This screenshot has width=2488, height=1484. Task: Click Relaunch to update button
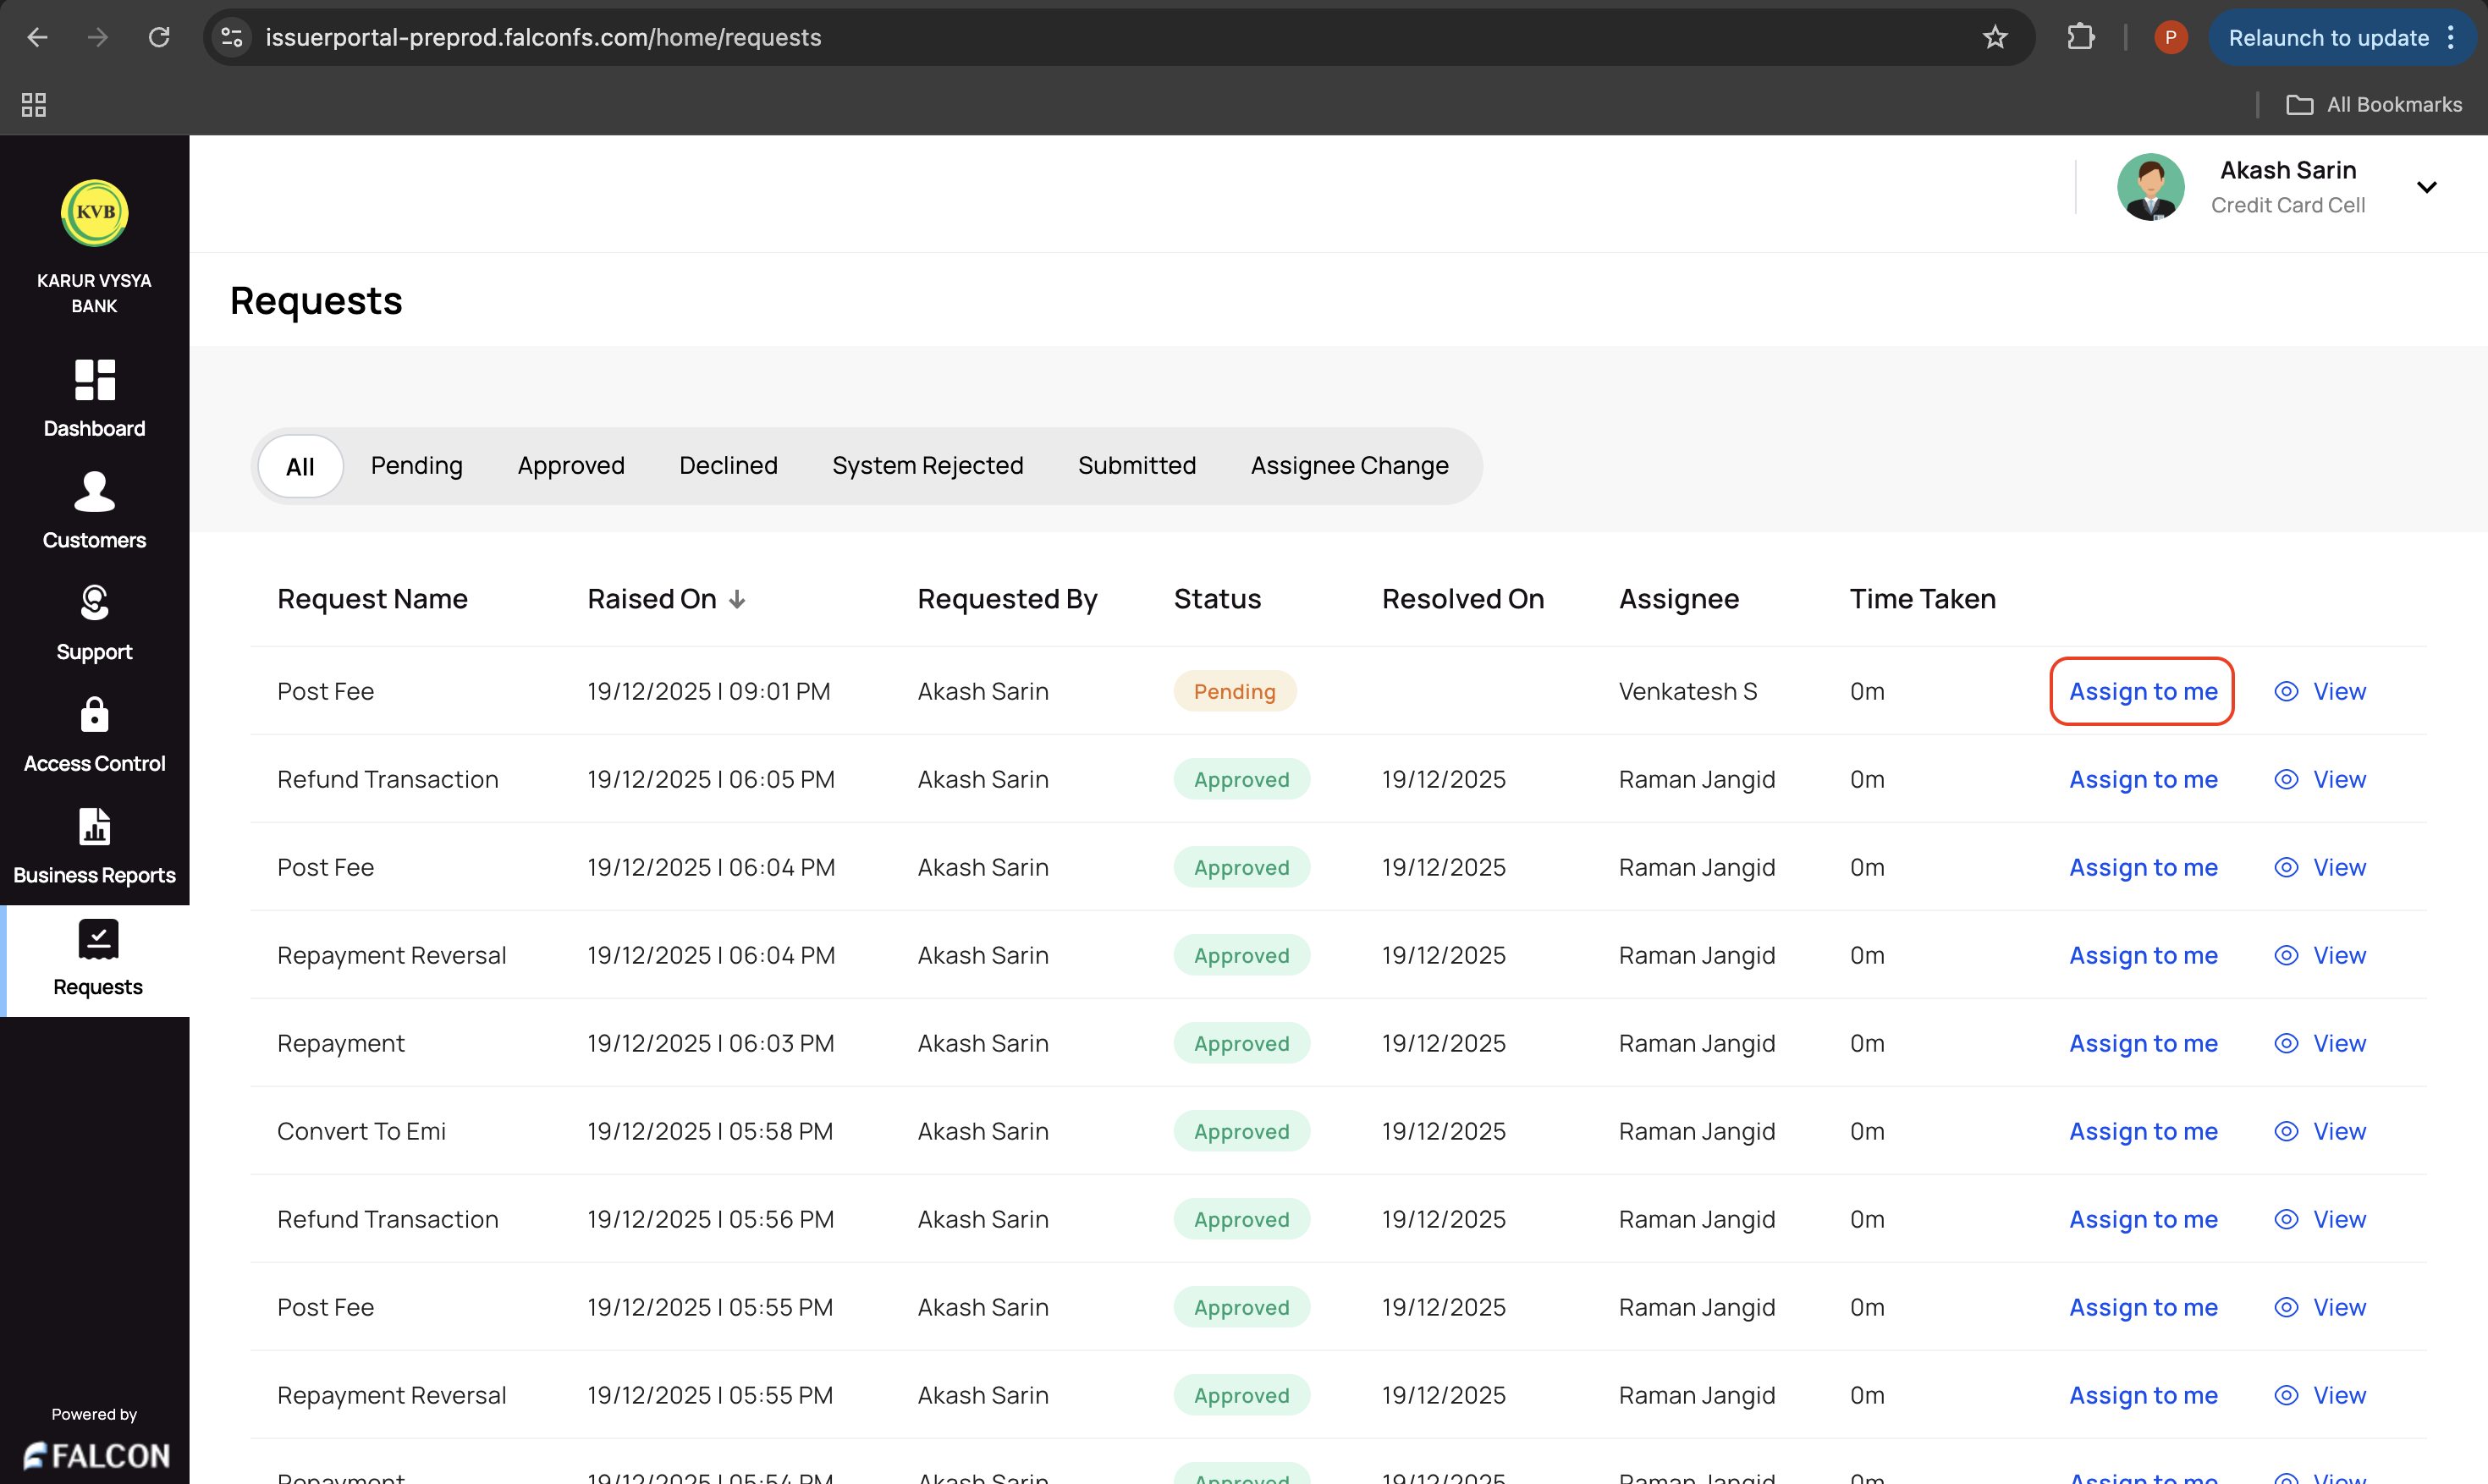[x=2327, y=38]
